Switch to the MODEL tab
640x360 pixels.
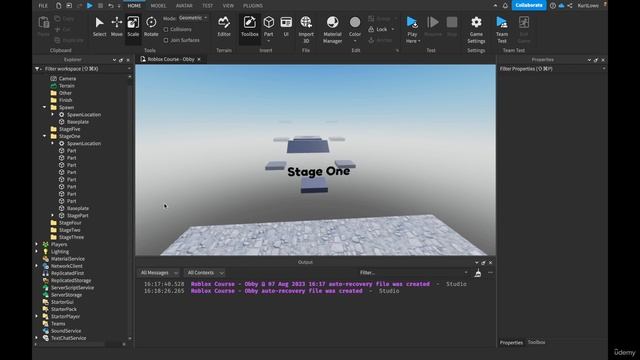(x=158, y=6)
